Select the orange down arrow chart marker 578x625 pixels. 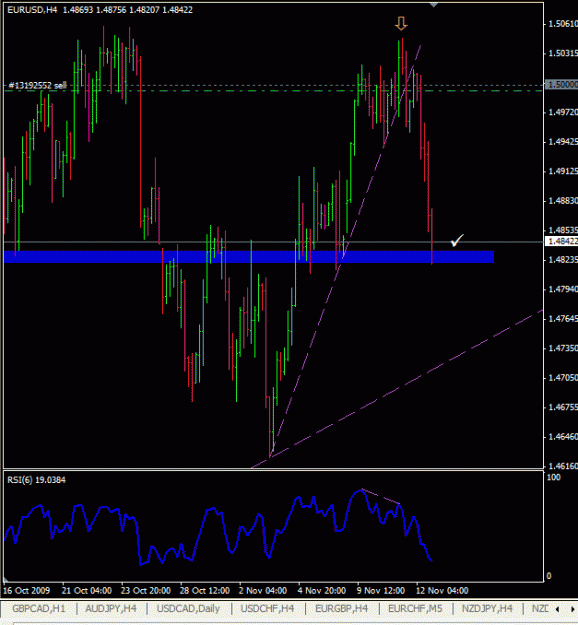pyautogui.click(x=401, y=24)
